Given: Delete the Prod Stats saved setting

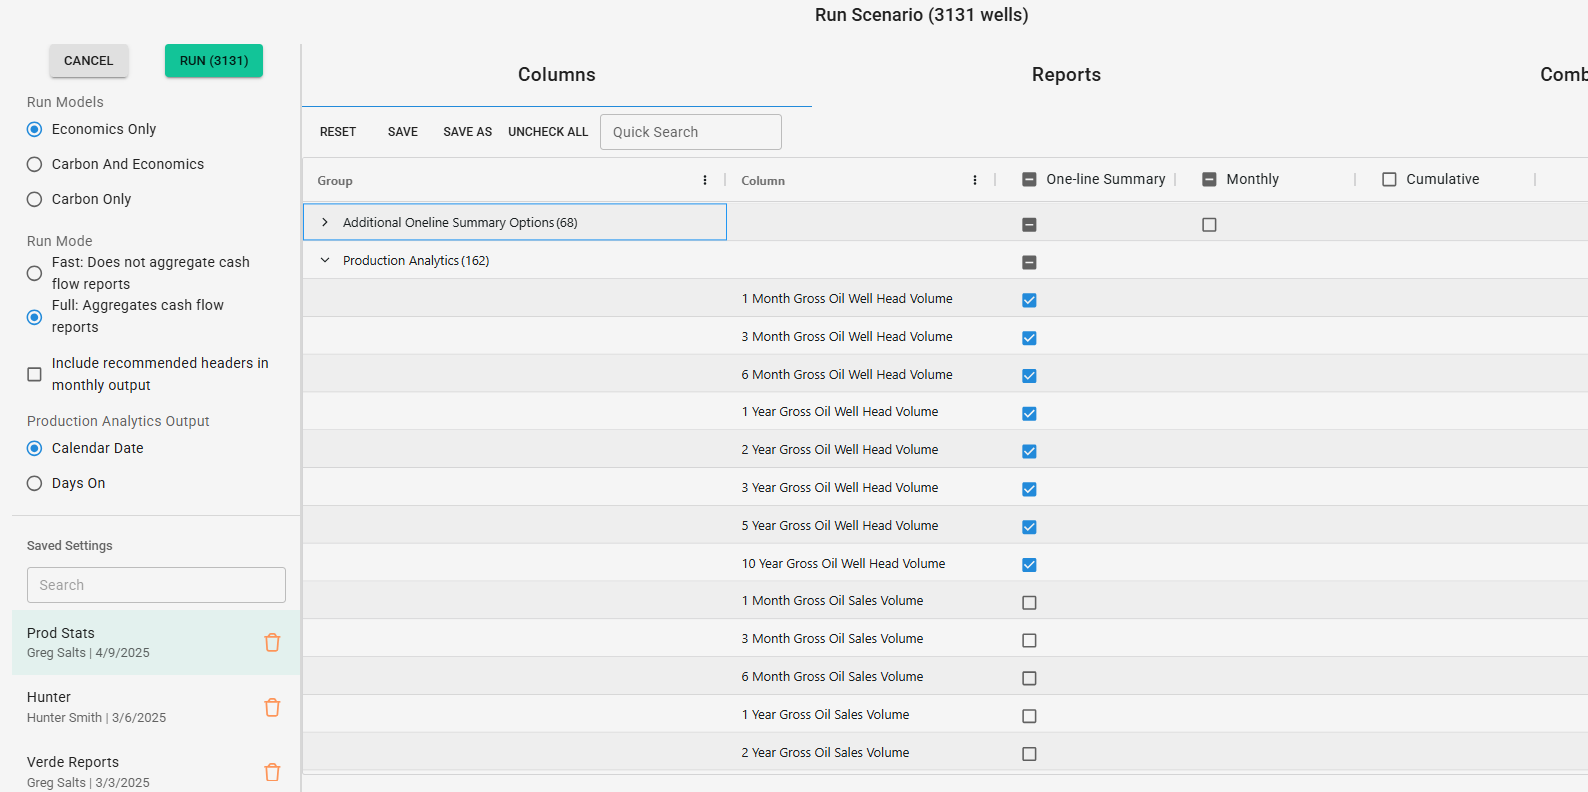Looking at the screenshot, I should pos(272,643).
